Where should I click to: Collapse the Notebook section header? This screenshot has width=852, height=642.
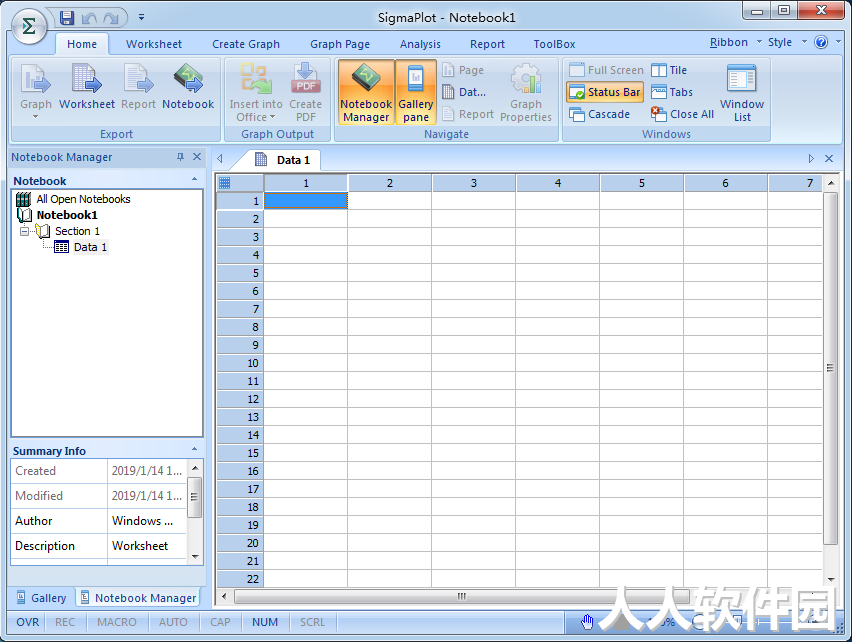tap(195, 179)
